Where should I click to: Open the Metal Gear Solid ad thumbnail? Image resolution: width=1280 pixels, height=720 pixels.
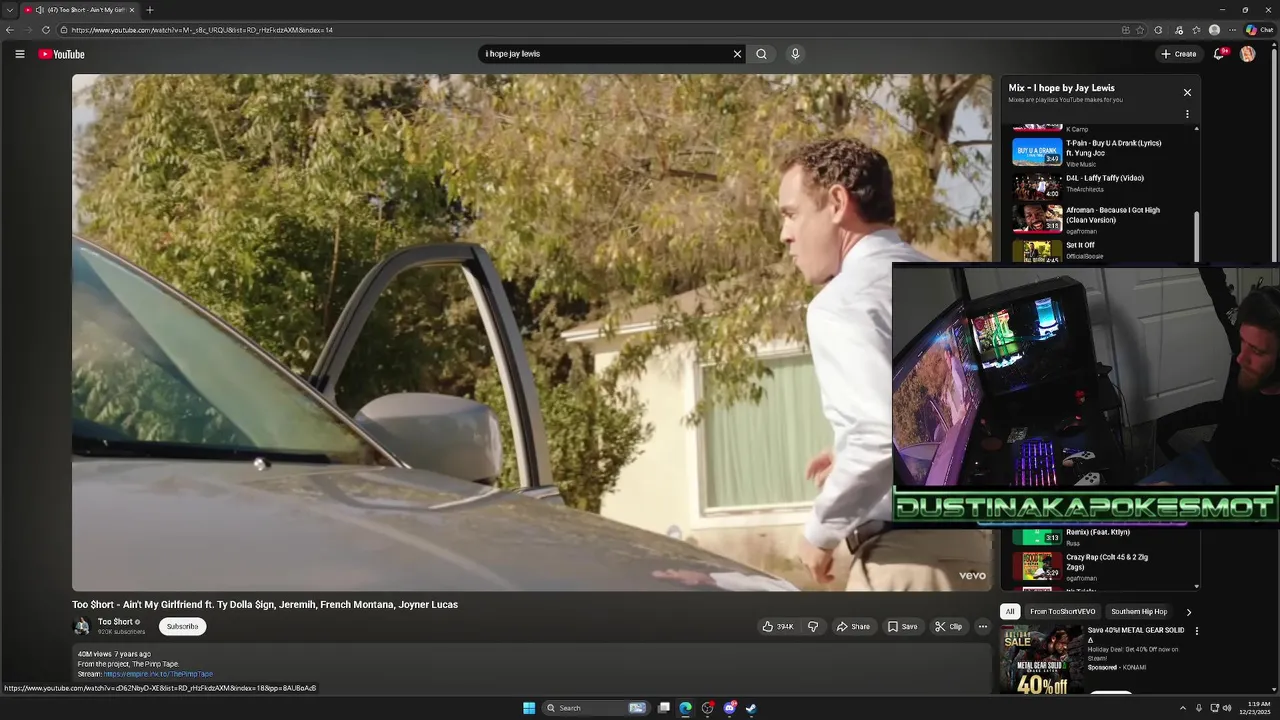click(1042, 659)
